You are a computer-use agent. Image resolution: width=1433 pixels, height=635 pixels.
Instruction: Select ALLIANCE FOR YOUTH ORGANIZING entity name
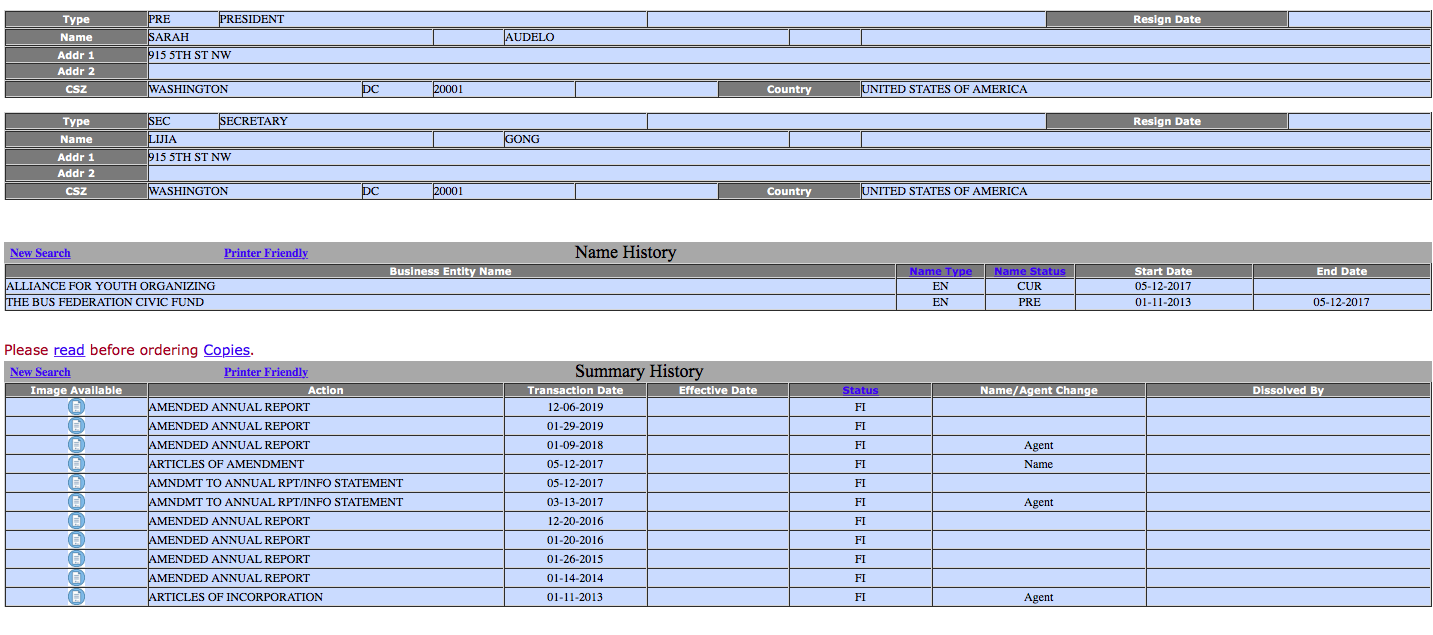point(110,286)
